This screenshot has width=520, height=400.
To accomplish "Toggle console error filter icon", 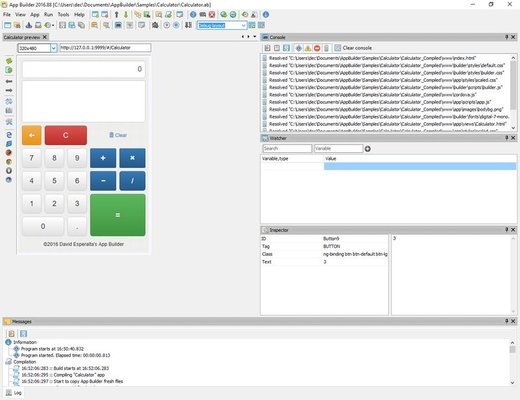I will point(317,48).
